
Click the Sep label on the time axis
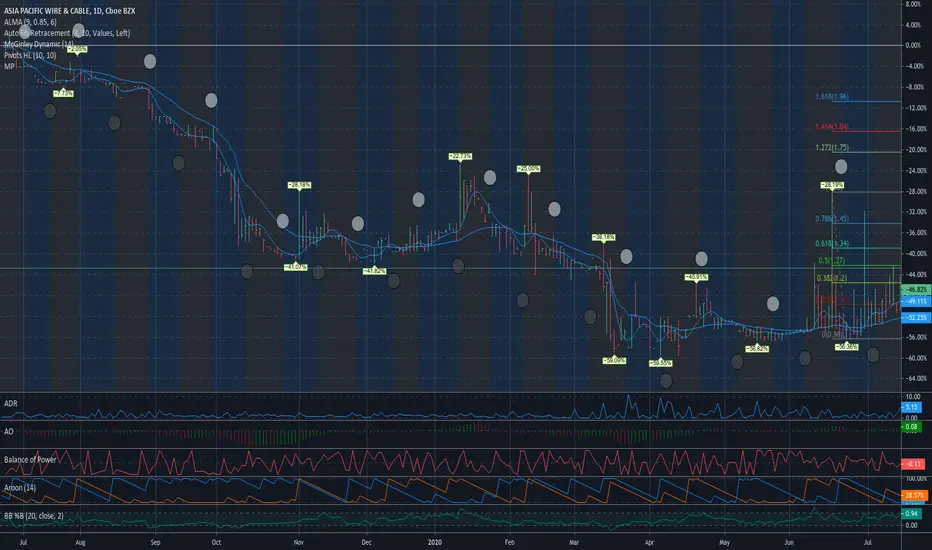[155, 542]
